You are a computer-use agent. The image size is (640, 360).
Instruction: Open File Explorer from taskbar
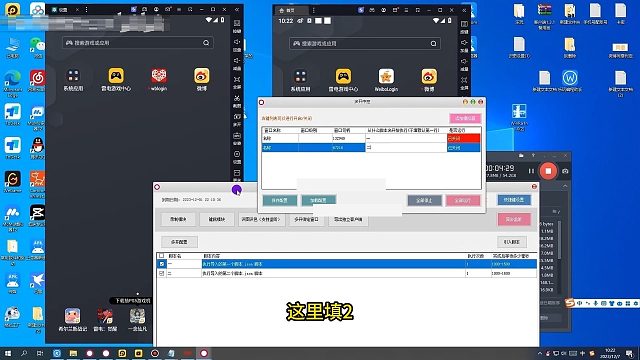pos(73,353)
